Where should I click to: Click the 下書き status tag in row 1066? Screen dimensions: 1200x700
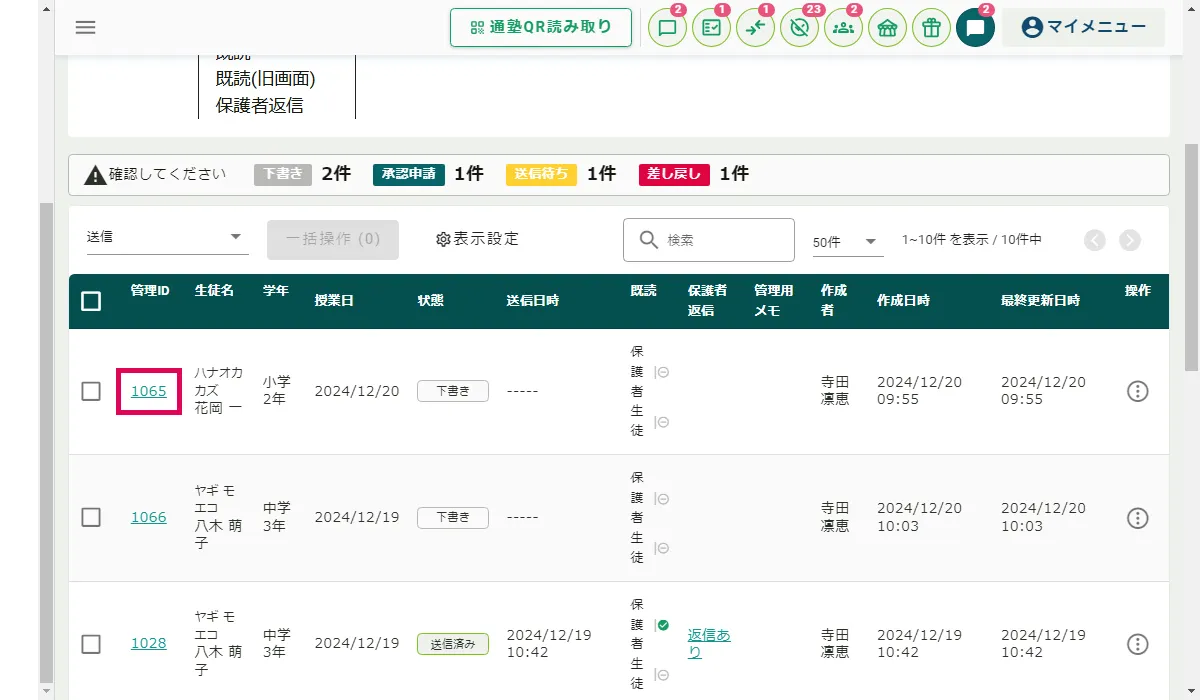[453, 518]
